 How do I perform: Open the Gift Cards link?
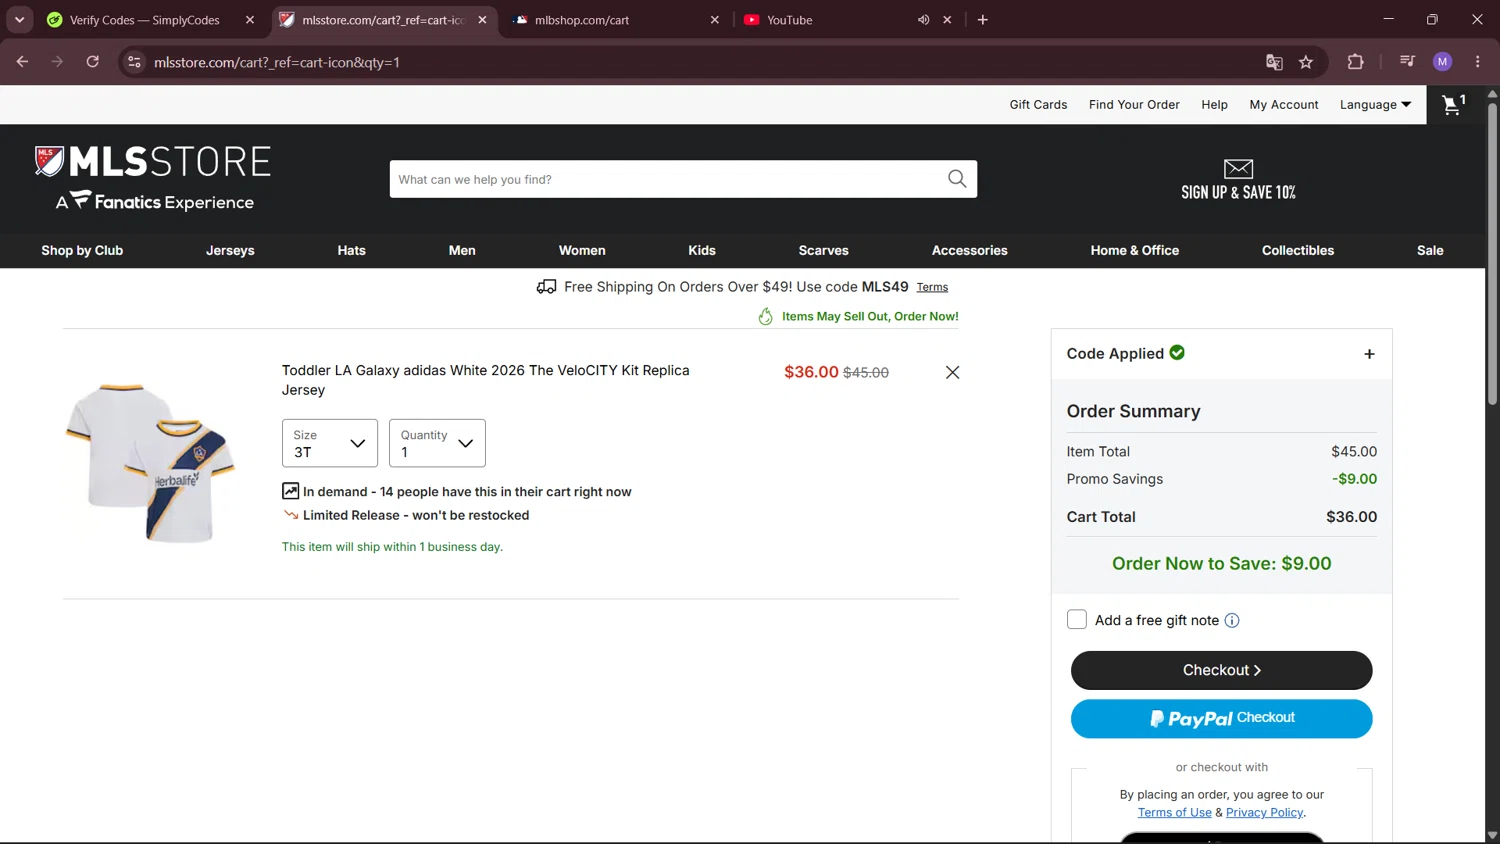pos(1038,105)
